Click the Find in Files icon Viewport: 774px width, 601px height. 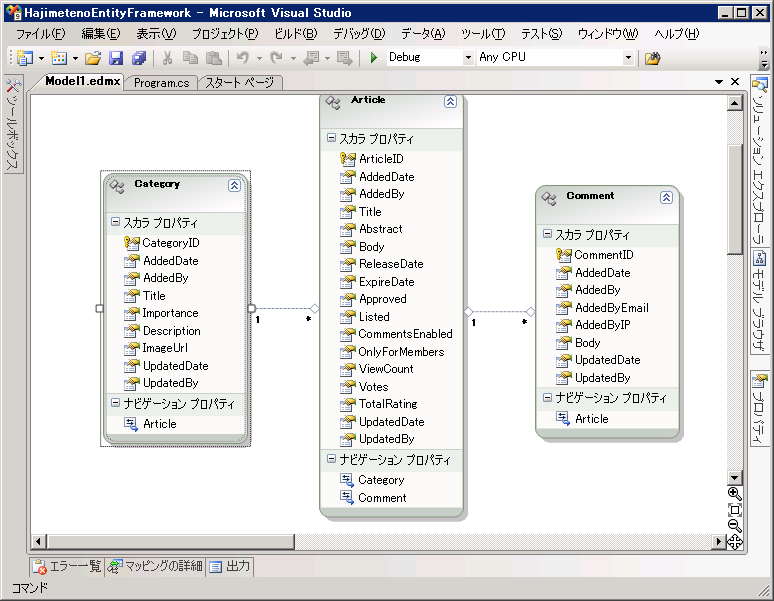(653, 58)
